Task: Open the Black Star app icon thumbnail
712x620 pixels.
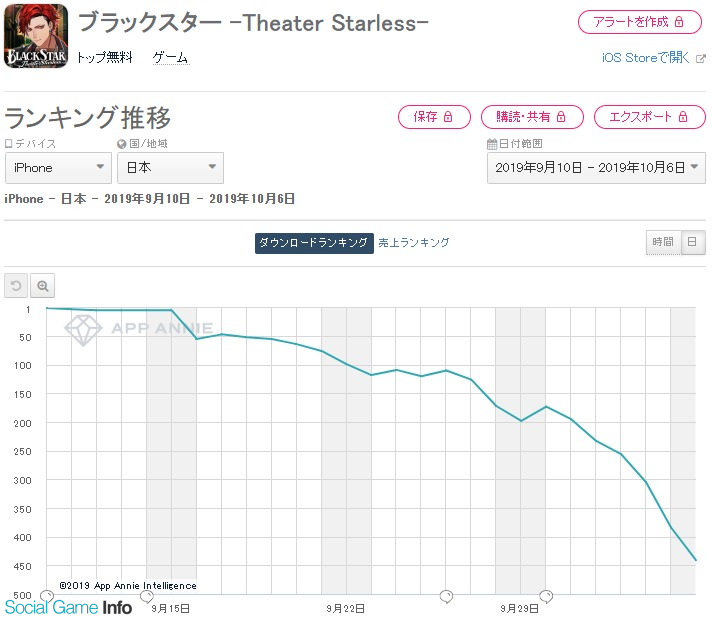Action: (36, 36)
